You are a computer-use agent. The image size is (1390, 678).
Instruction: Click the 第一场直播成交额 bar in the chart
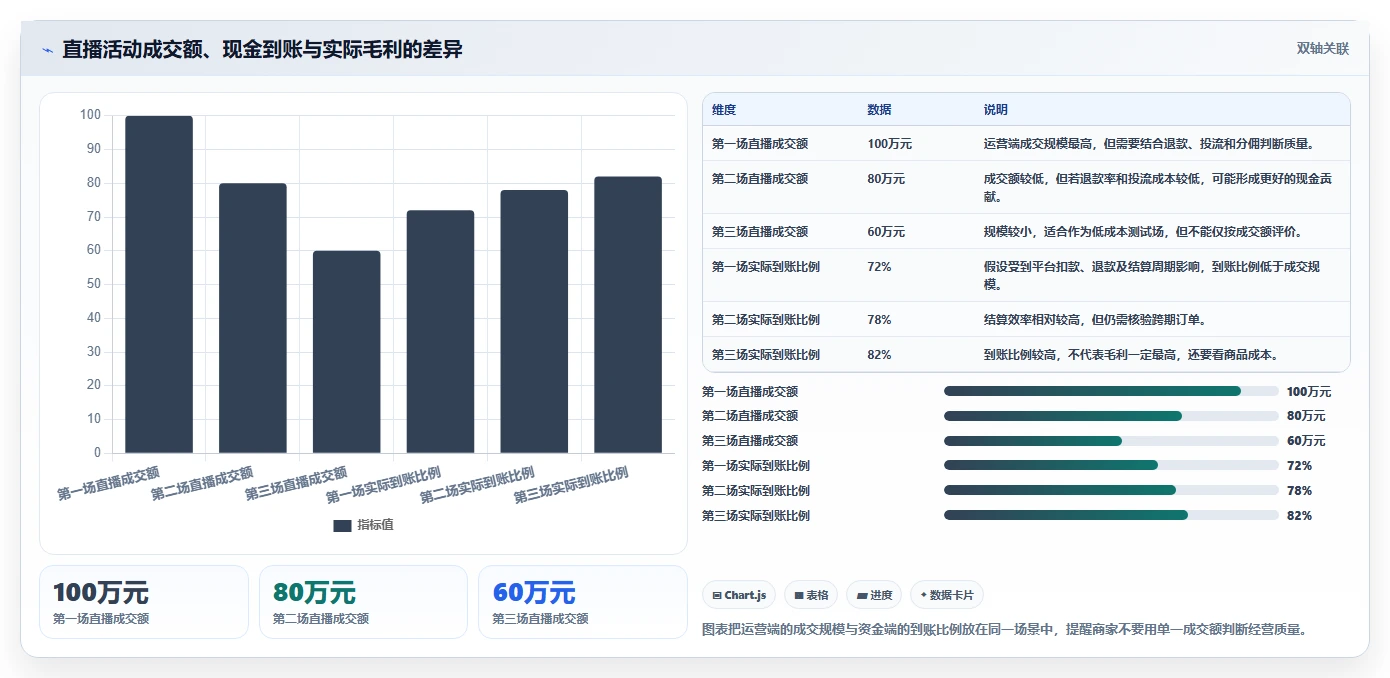click(x=159, y=285)
